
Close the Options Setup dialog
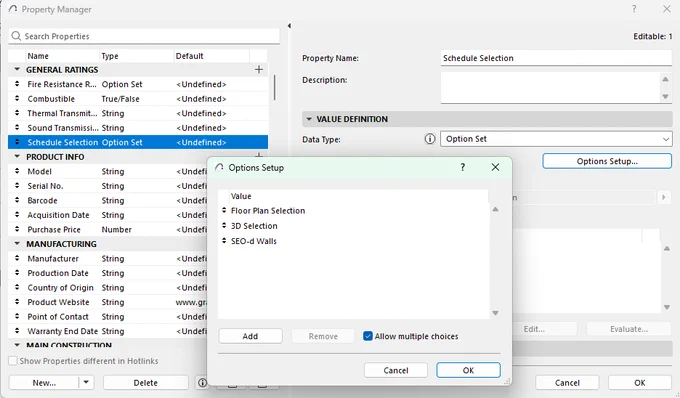pyautogui.click(x=495, y=167)
